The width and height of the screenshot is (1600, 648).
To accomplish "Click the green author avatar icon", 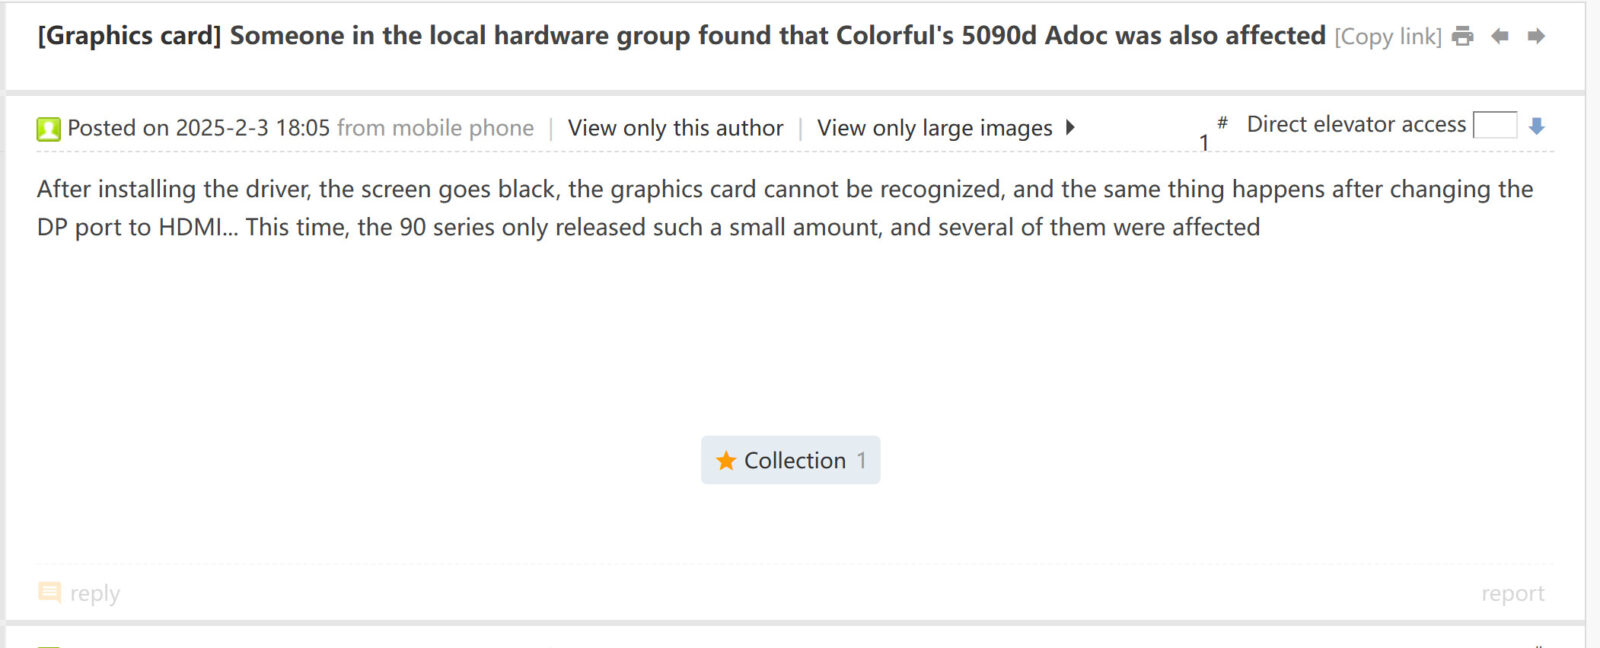I will click(x=48, y=129).
